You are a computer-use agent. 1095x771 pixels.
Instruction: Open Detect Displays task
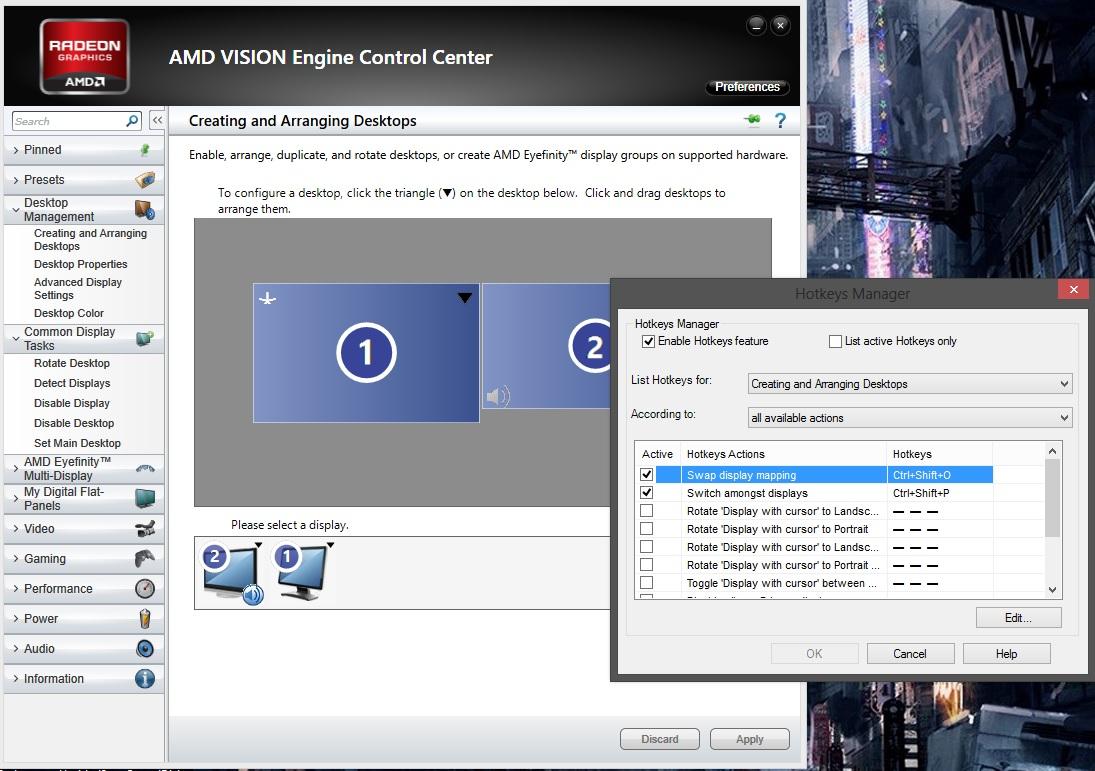(x=72, y=383)
